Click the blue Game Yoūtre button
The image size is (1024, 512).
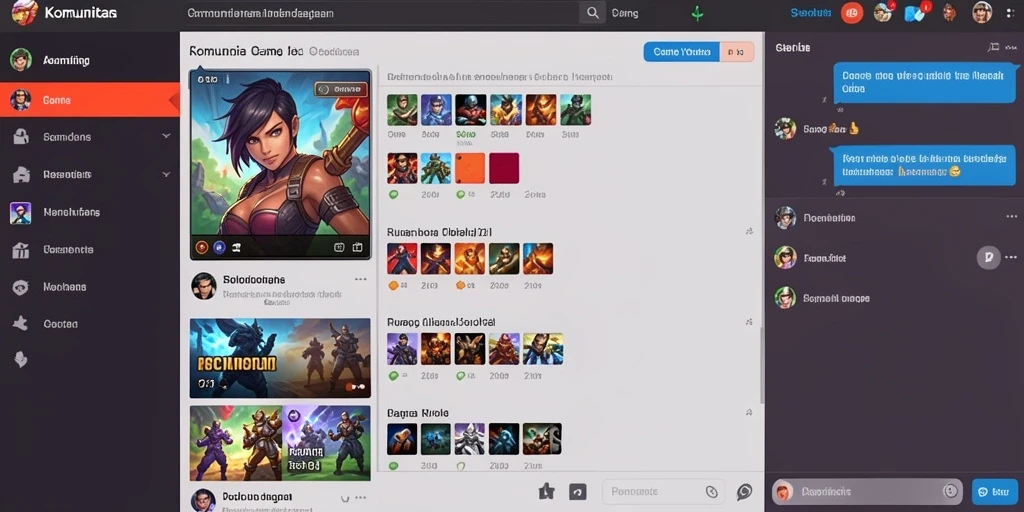[682, 52]
